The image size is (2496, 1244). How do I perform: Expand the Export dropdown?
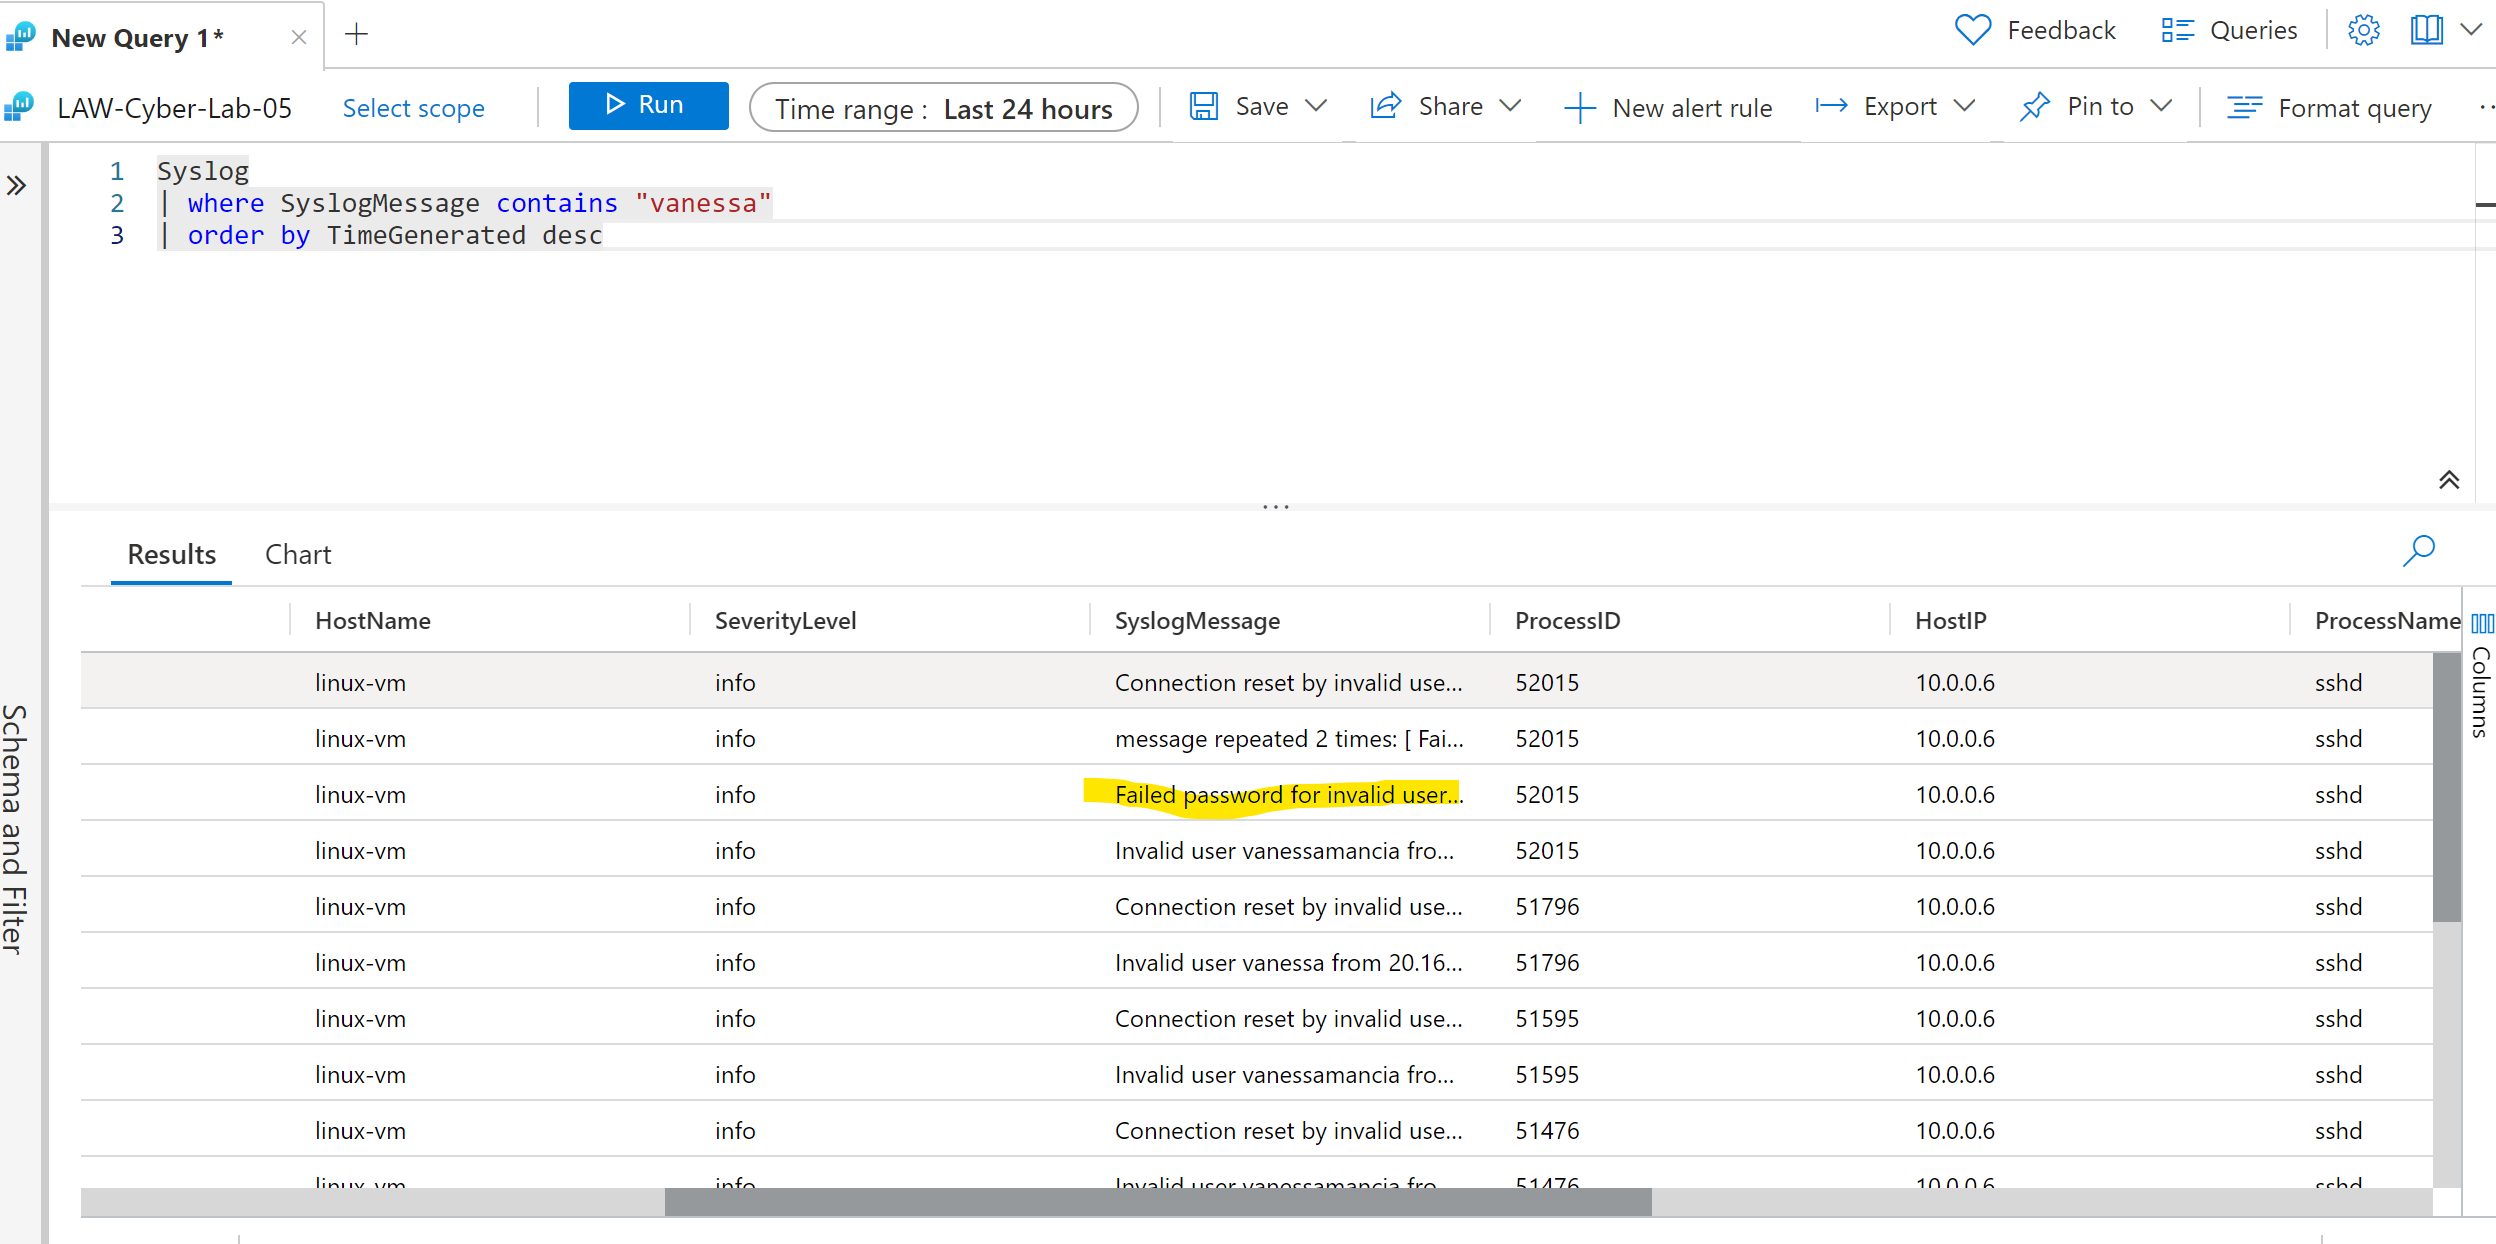pyautogui.click(x=1964, y=106)
